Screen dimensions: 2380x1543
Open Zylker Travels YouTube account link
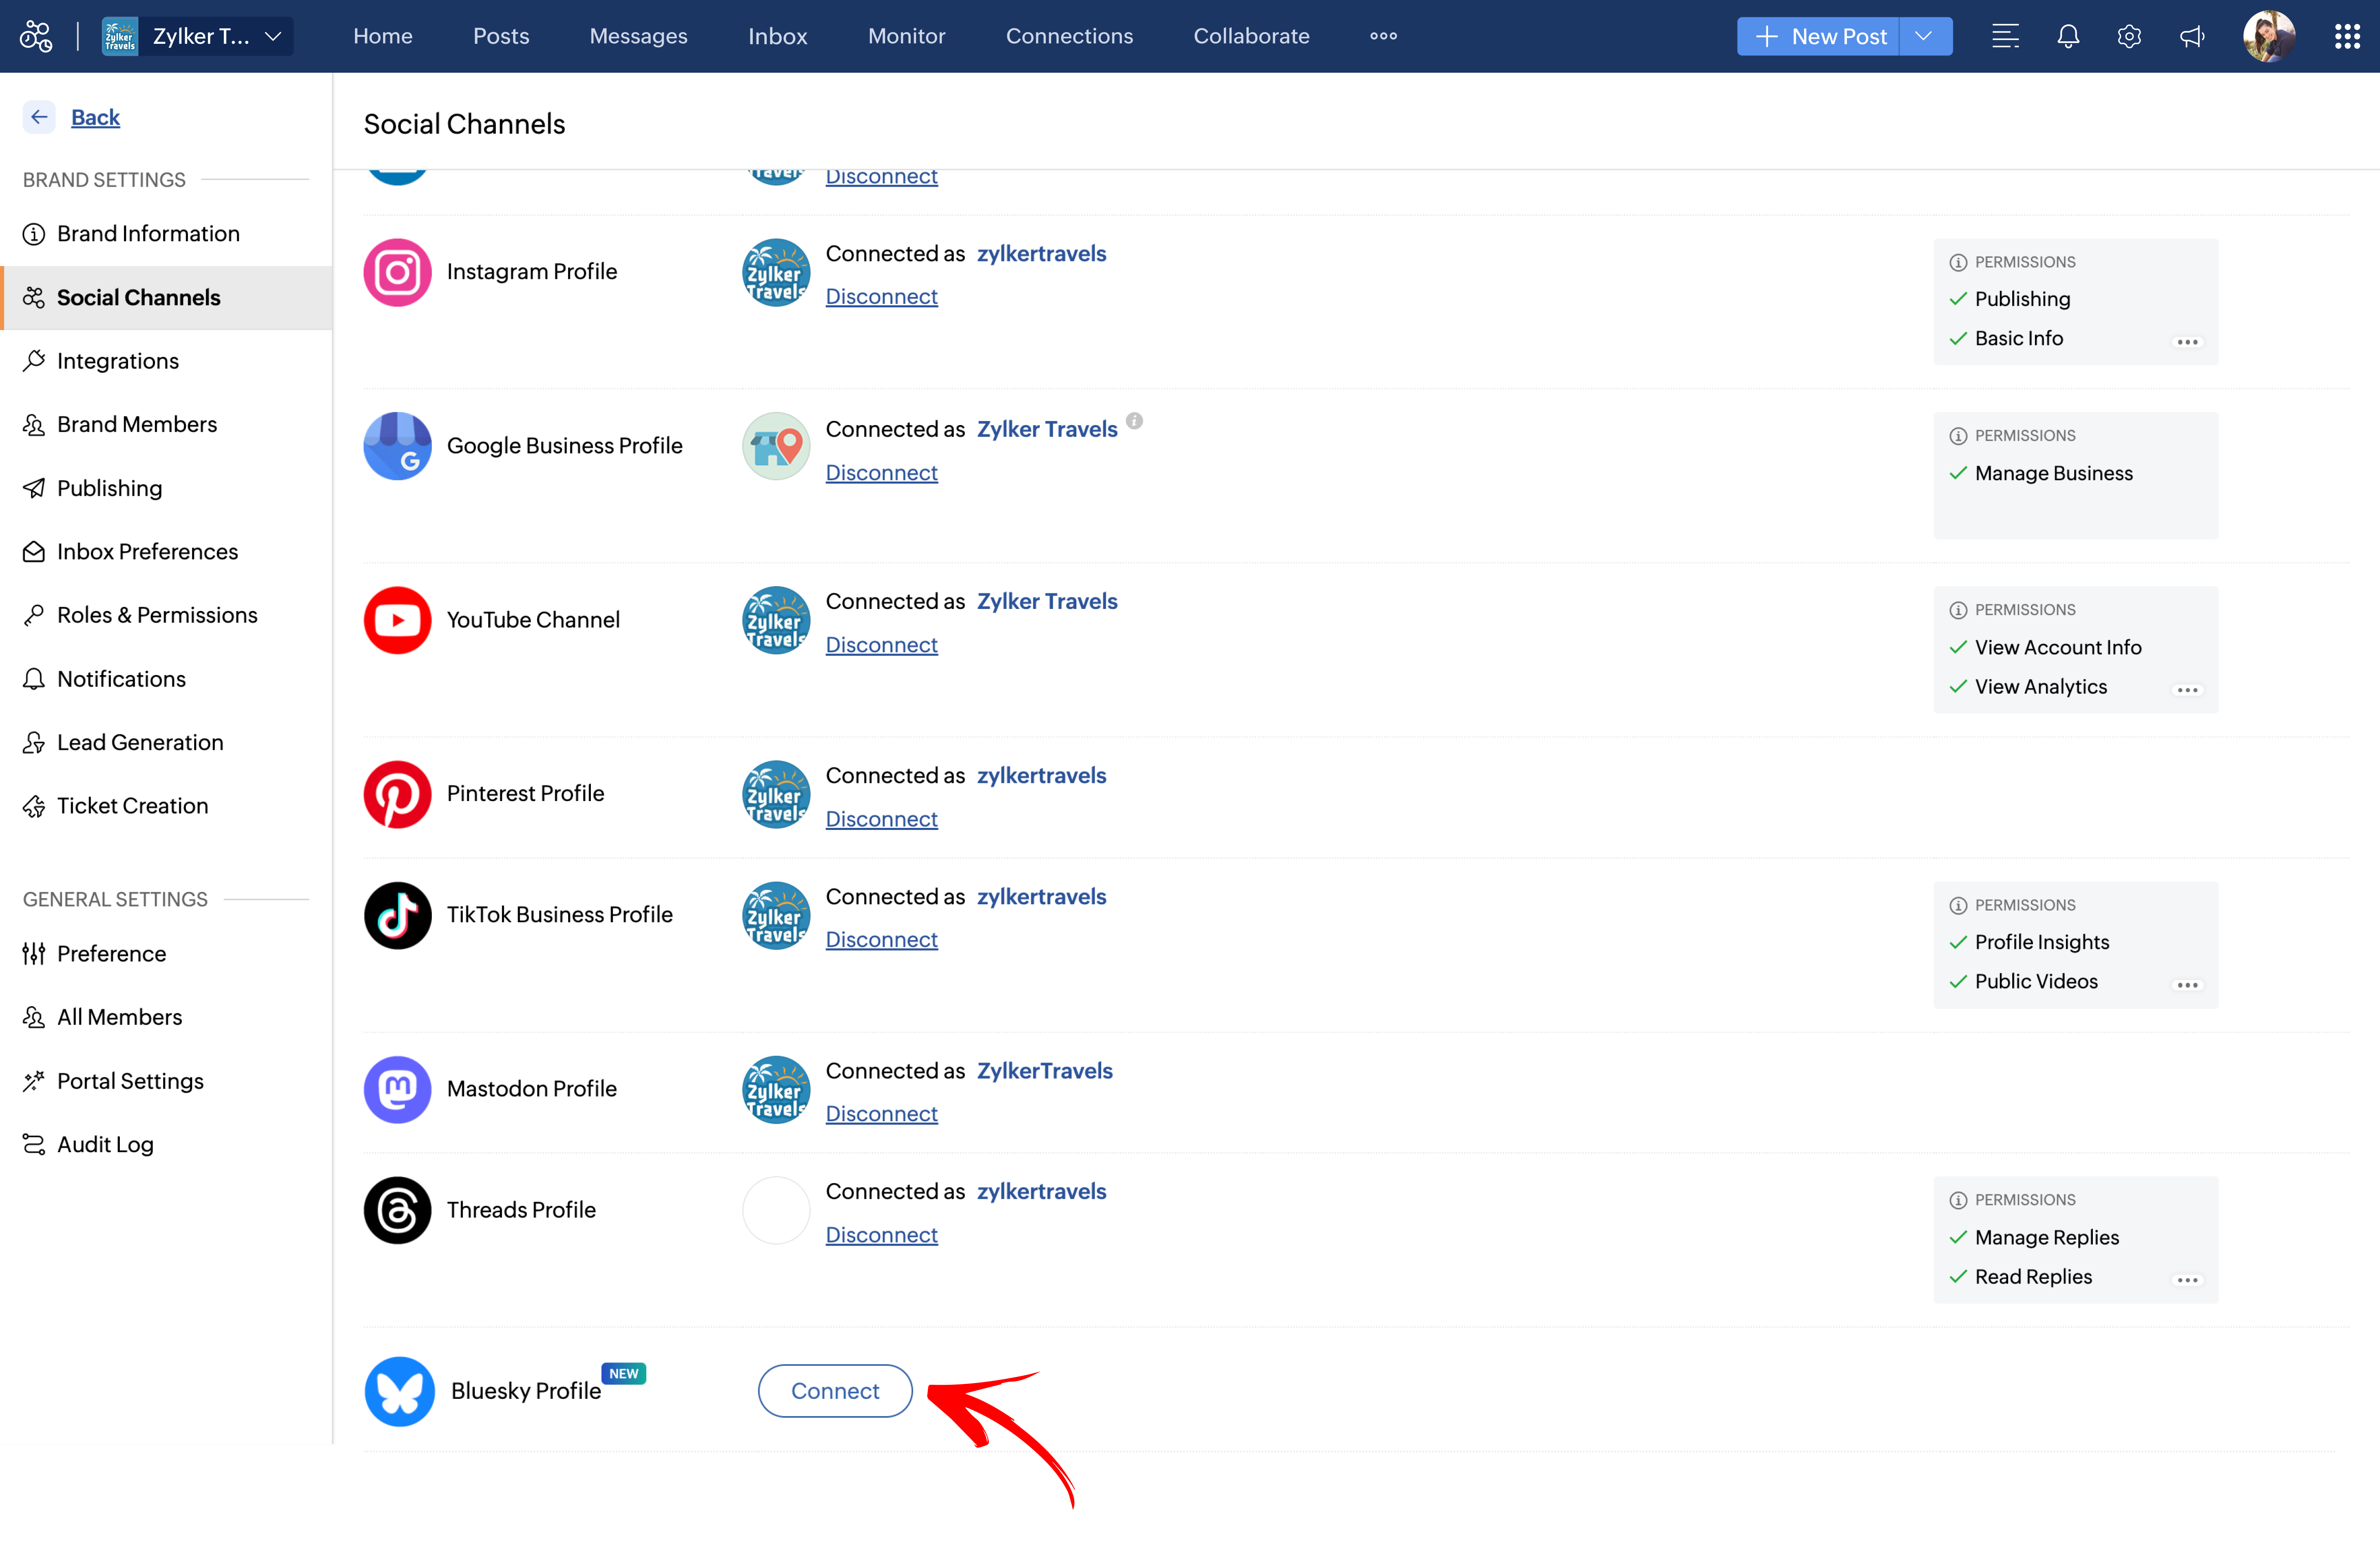point(1047,601)
